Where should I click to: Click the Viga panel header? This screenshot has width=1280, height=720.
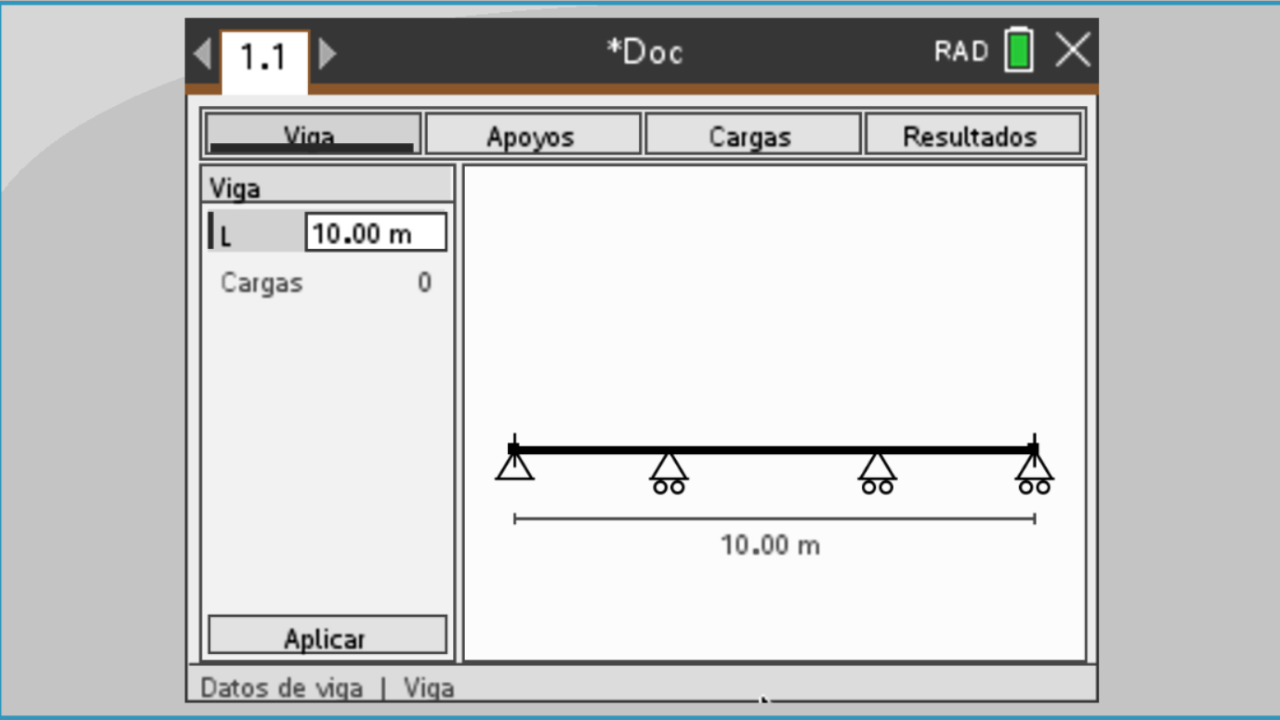click(327, 187)
